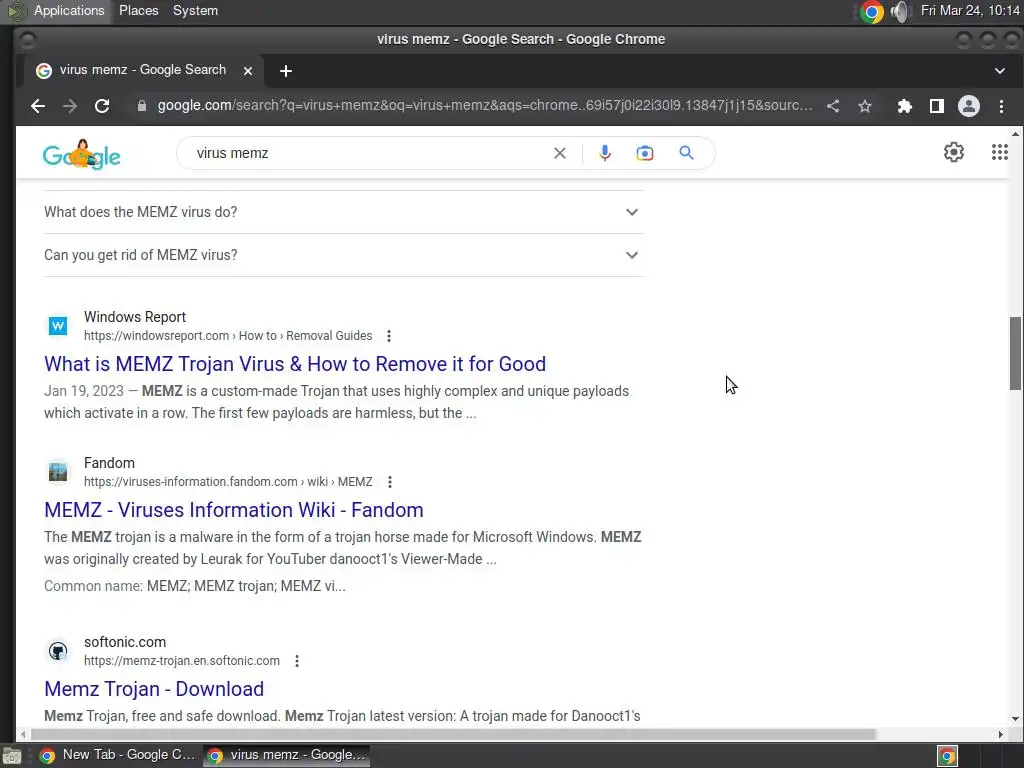
Task: Click the show desktop icon in bottom panel
Action: 12,756
